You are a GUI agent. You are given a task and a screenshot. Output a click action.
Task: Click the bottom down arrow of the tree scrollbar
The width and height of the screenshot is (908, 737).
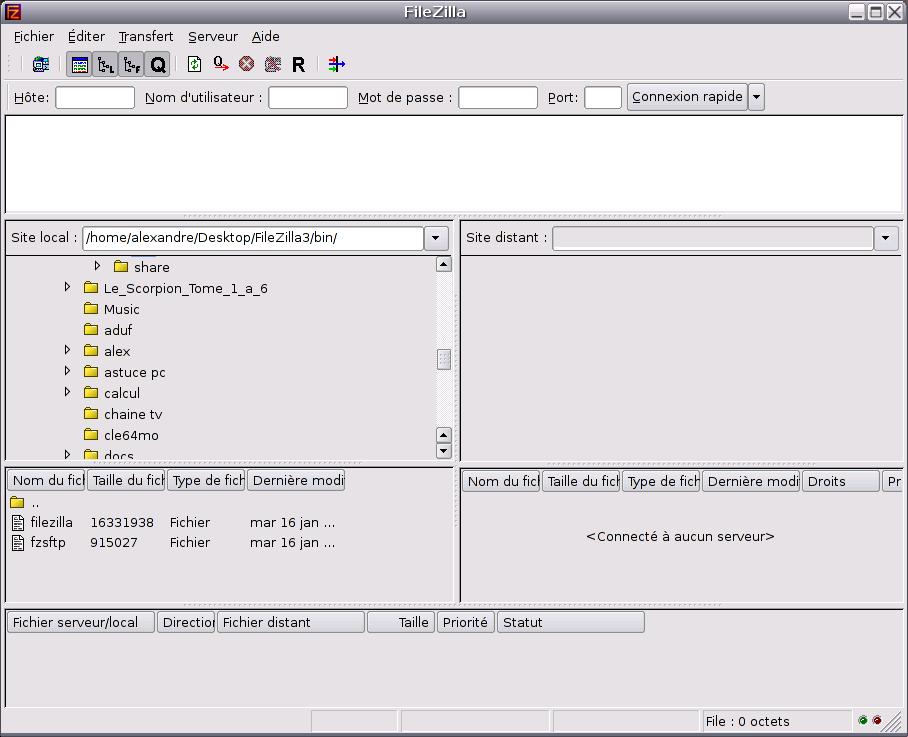(x=444, y=450)
